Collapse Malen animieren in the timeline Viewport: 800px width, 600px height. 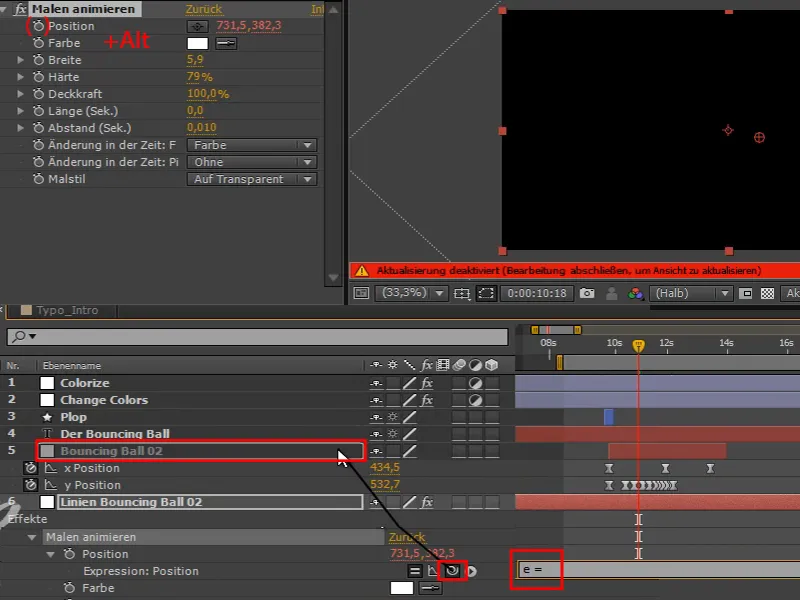click(32, 537)
